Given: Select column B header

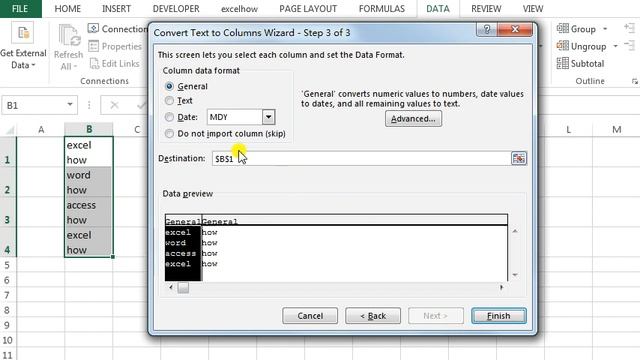Looking at the screenshot, I should pos(89,130).
